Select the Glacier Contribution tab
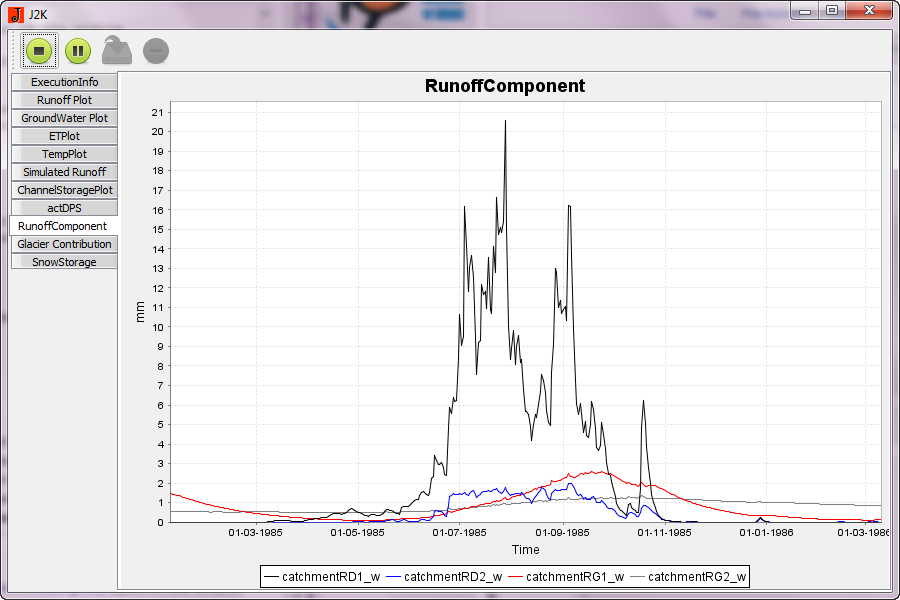This screenshot has height=600, width=900. point(64,244)
